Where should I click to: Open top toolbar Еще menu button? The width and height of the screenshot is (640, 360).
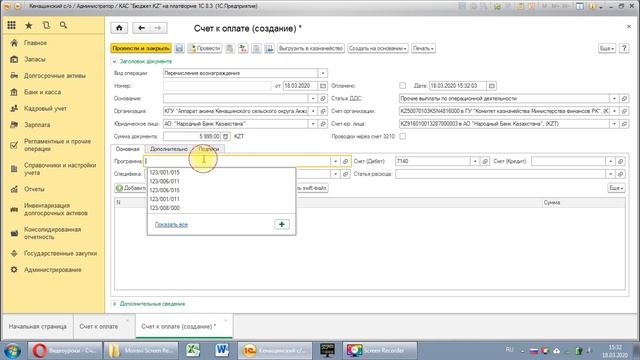607,48
